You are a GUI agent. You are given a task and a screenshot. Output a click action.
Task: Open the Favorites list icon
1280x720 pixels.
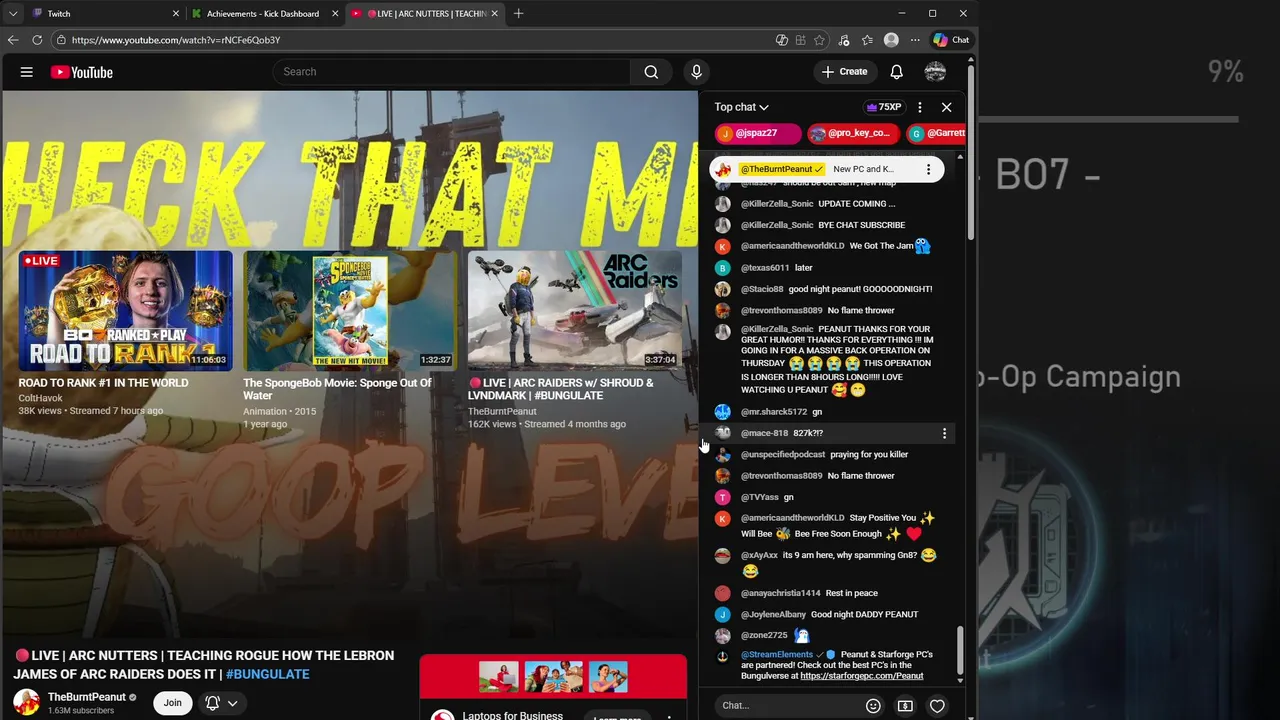(867, 40)
